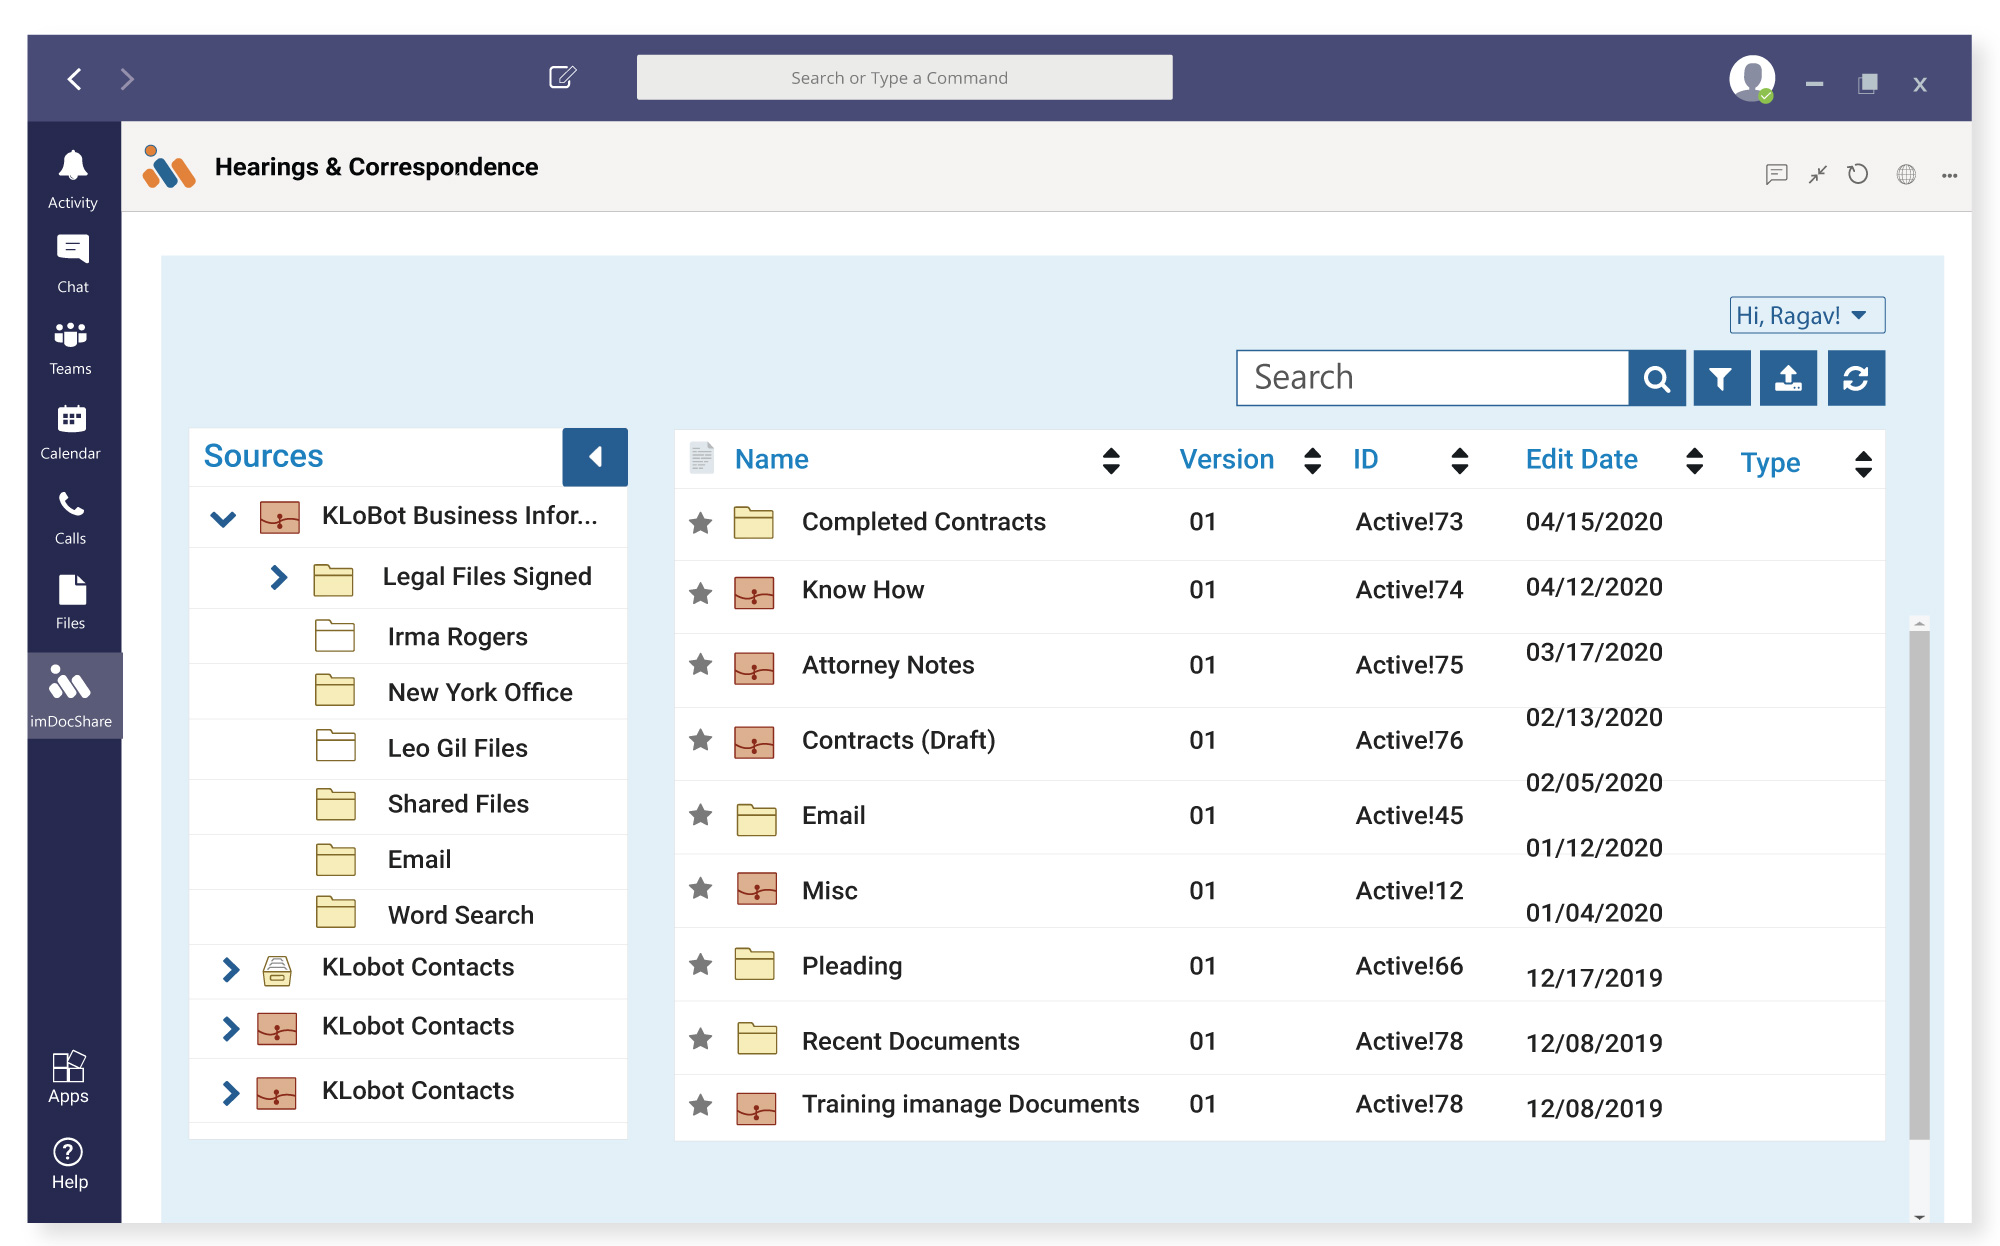This screenshot has height=1246, width=2000.
Task: Open the Contracts (Draft) workspace
Action: pyautogui.click(x=898, y=740)
